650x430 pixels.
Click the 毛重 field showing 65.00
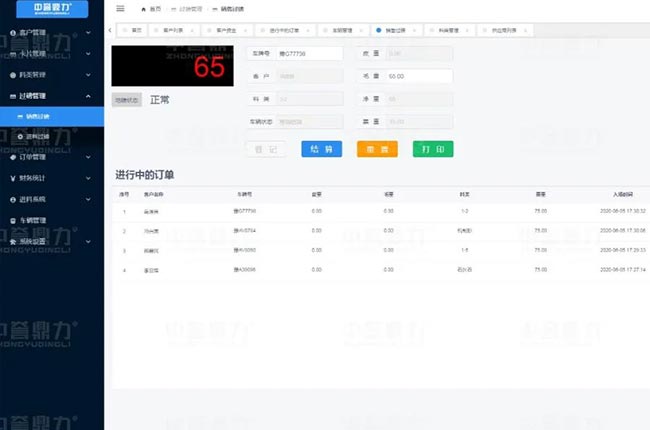(x=419, y=76)
